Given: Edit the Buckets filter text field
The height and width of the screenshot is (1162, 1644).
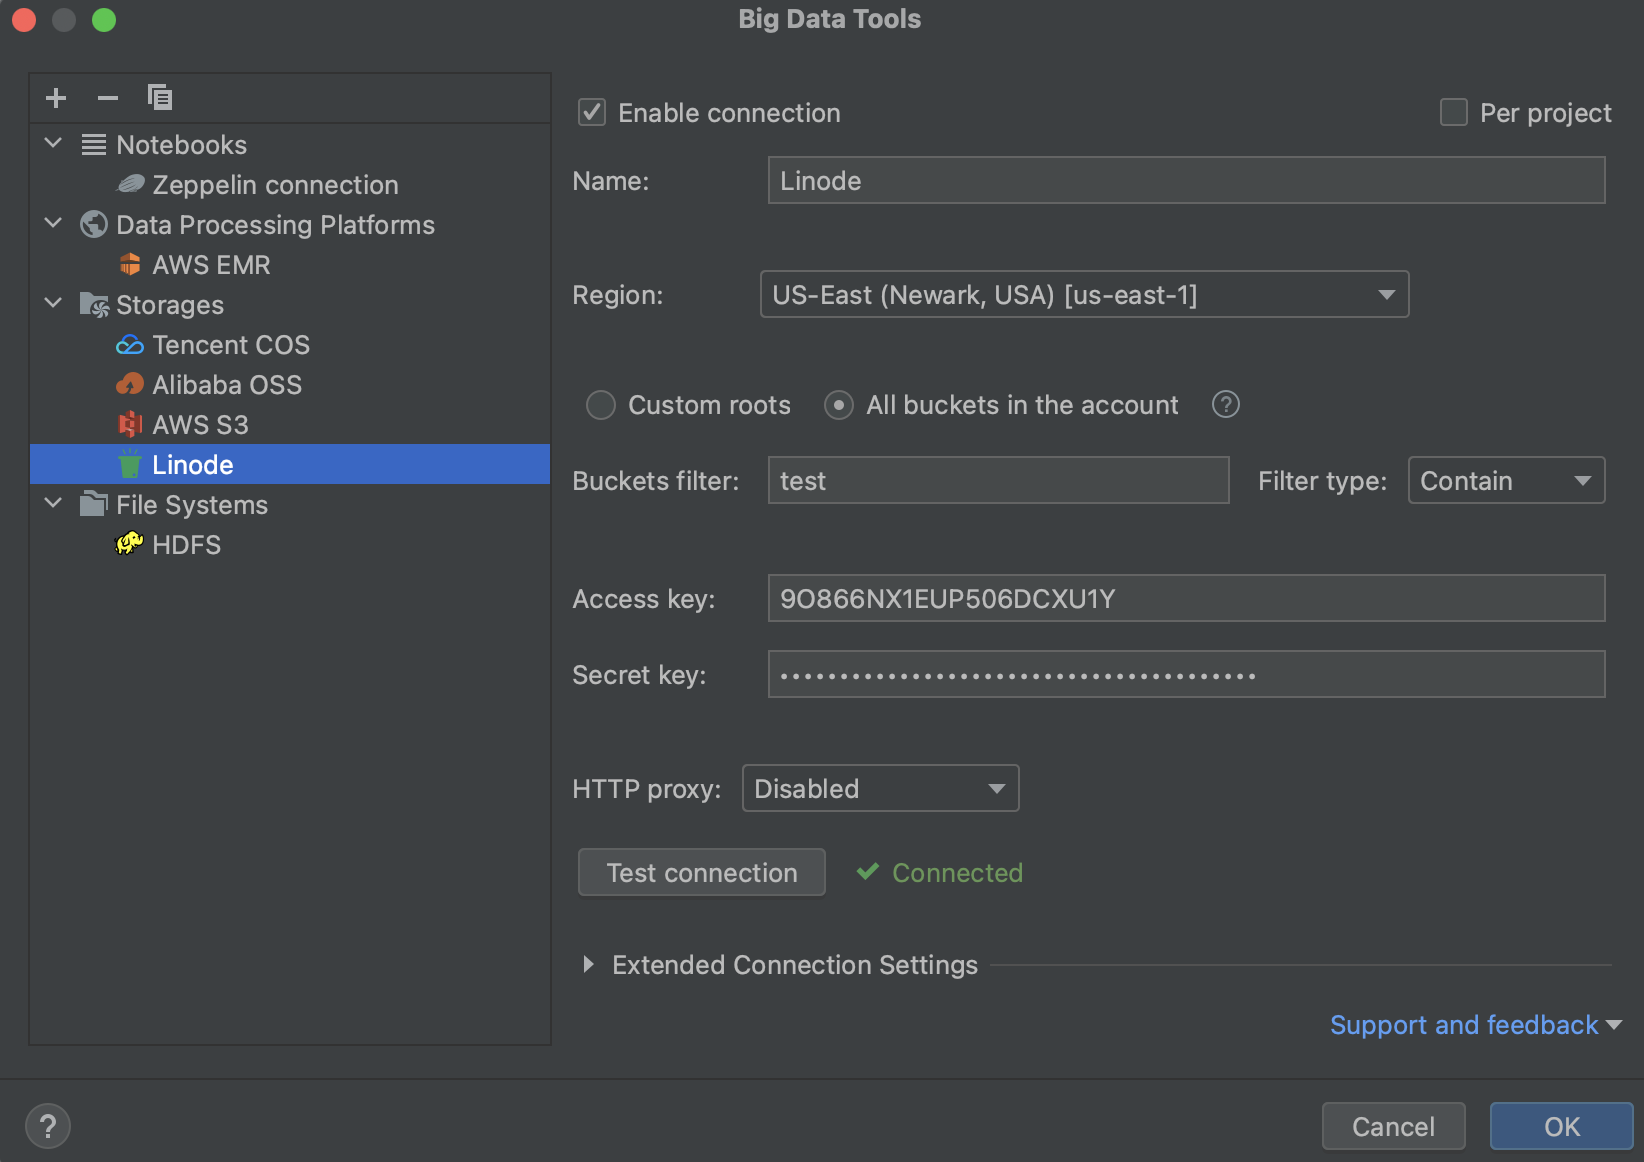Looking at the screenshot, I should pos(997,480).
